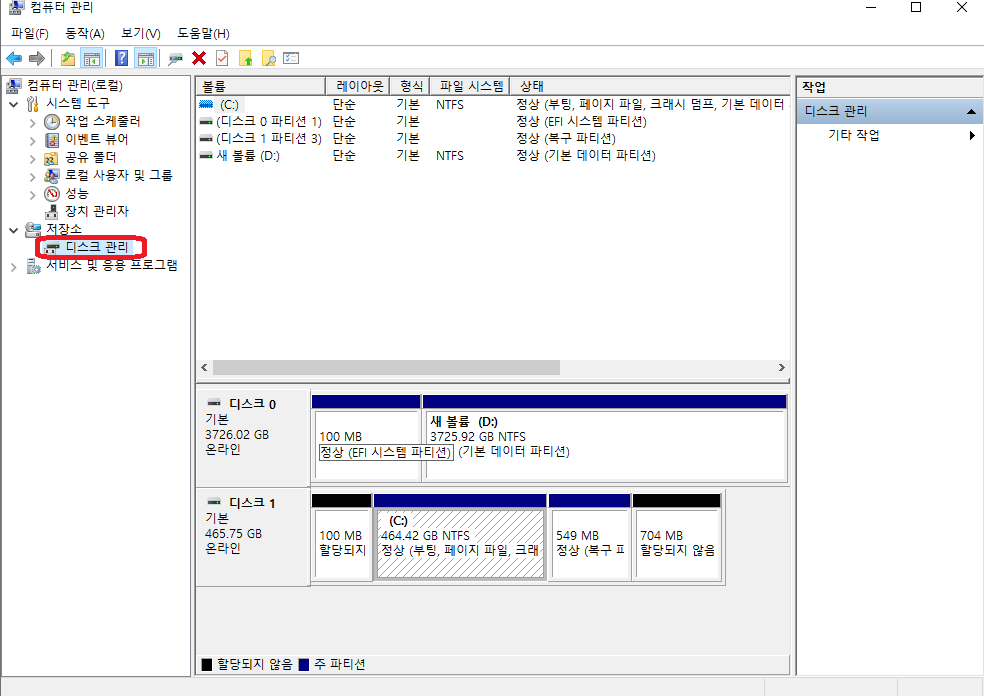Expand the 작업 스케줄러 node
The image size is (984, 696).
click(x=33, y=122)
